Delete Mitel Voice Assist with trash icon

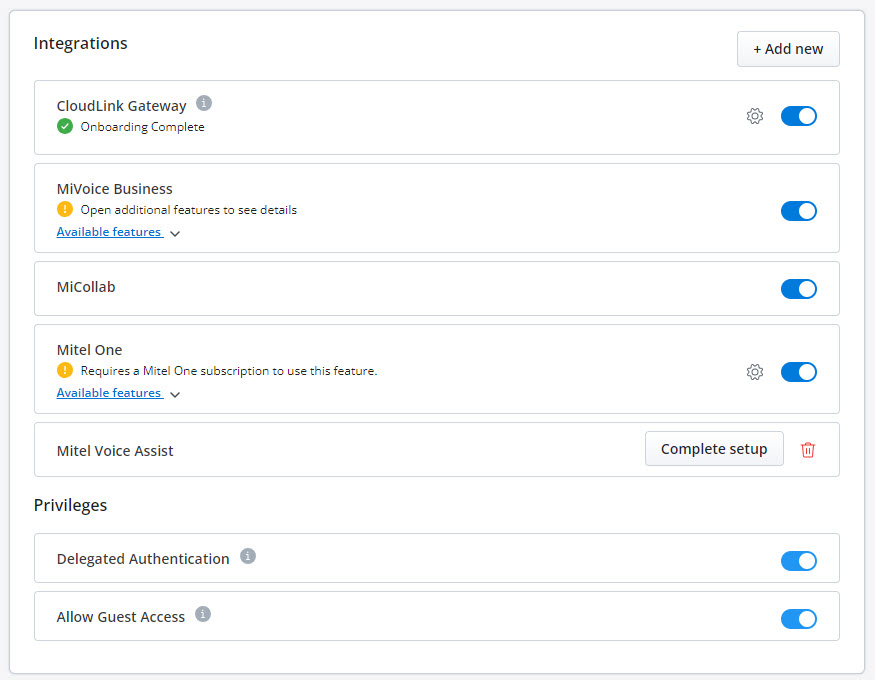pos(807,450)
